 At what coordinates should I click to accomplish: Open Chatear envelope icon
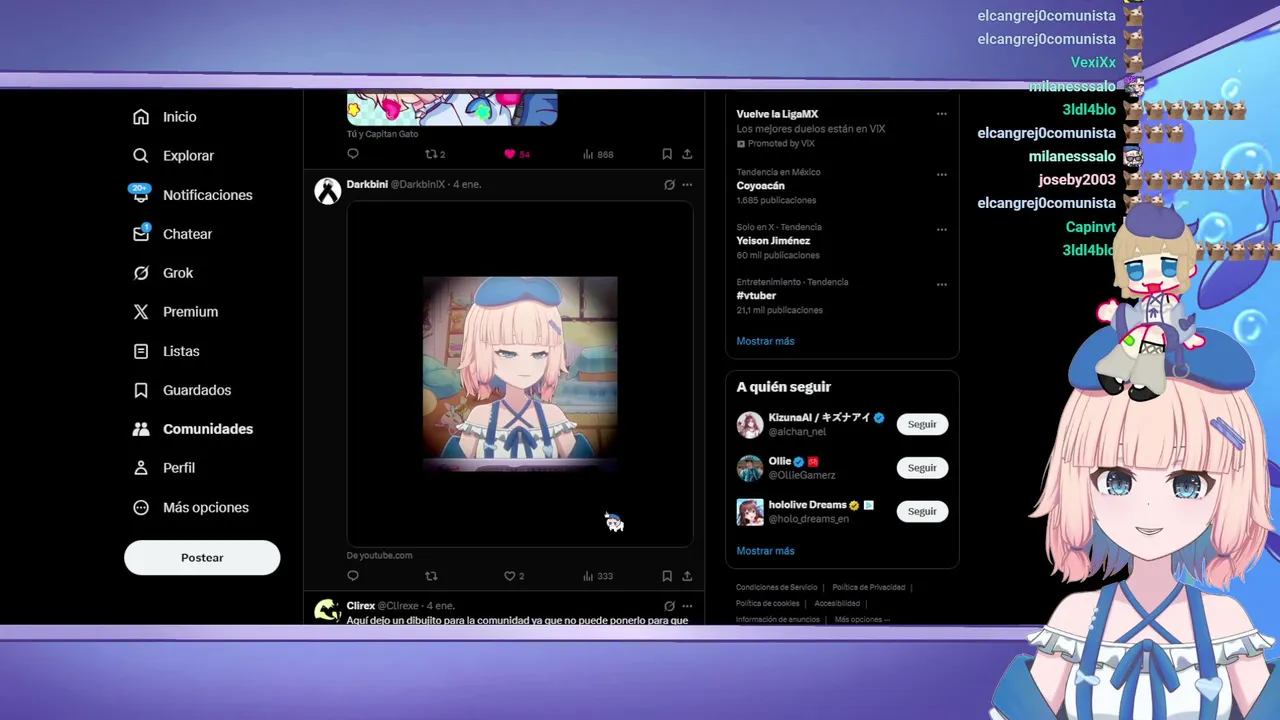click(x=141, y=234)
